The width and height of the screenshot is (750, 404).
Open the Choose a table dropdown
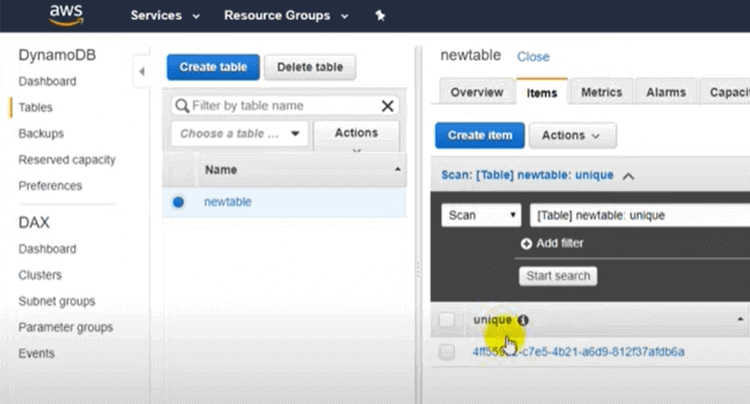(x=240, y=133)
